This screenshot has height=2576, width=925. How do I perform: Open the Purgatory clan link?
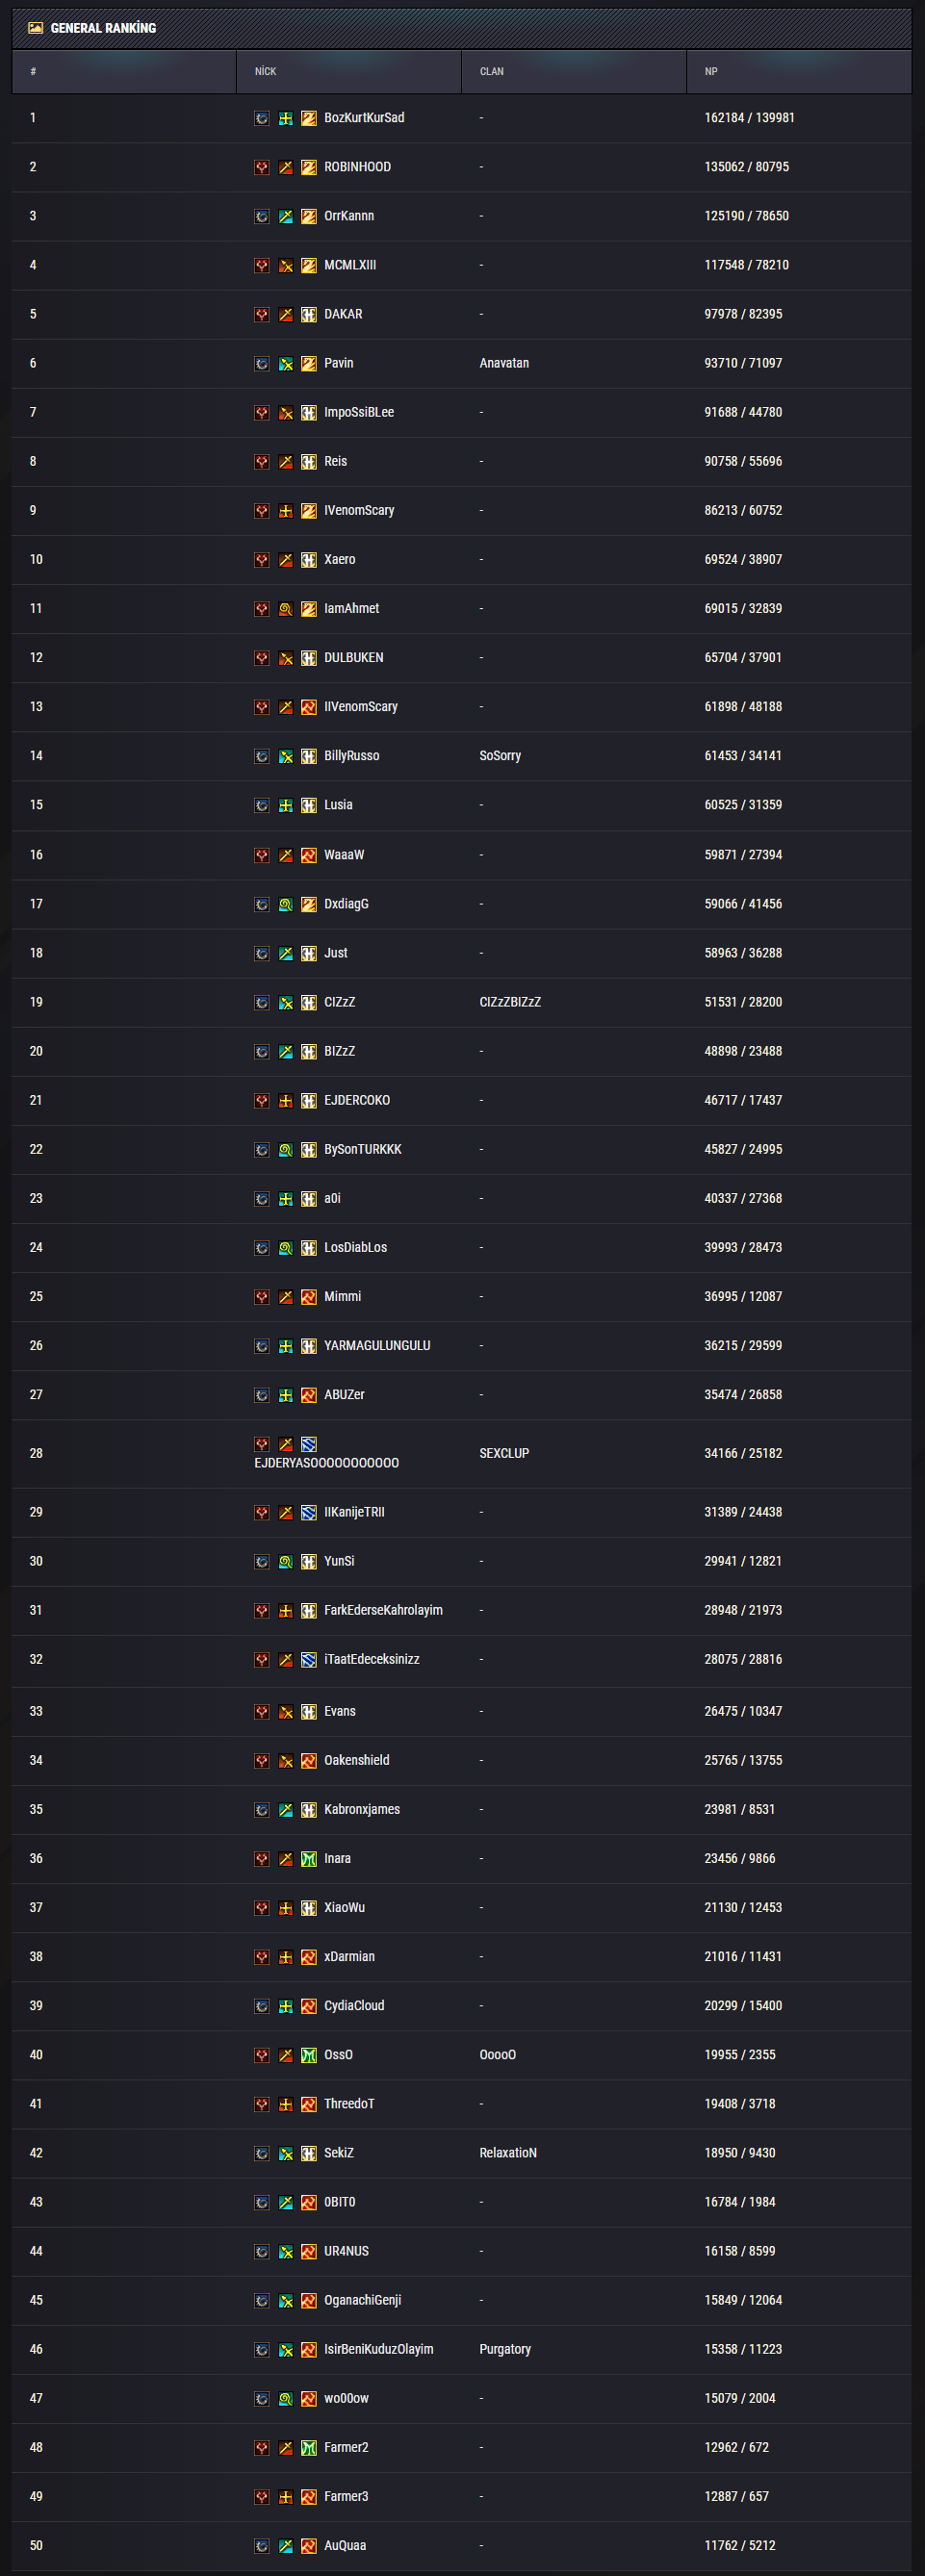tap(505, 2349)
